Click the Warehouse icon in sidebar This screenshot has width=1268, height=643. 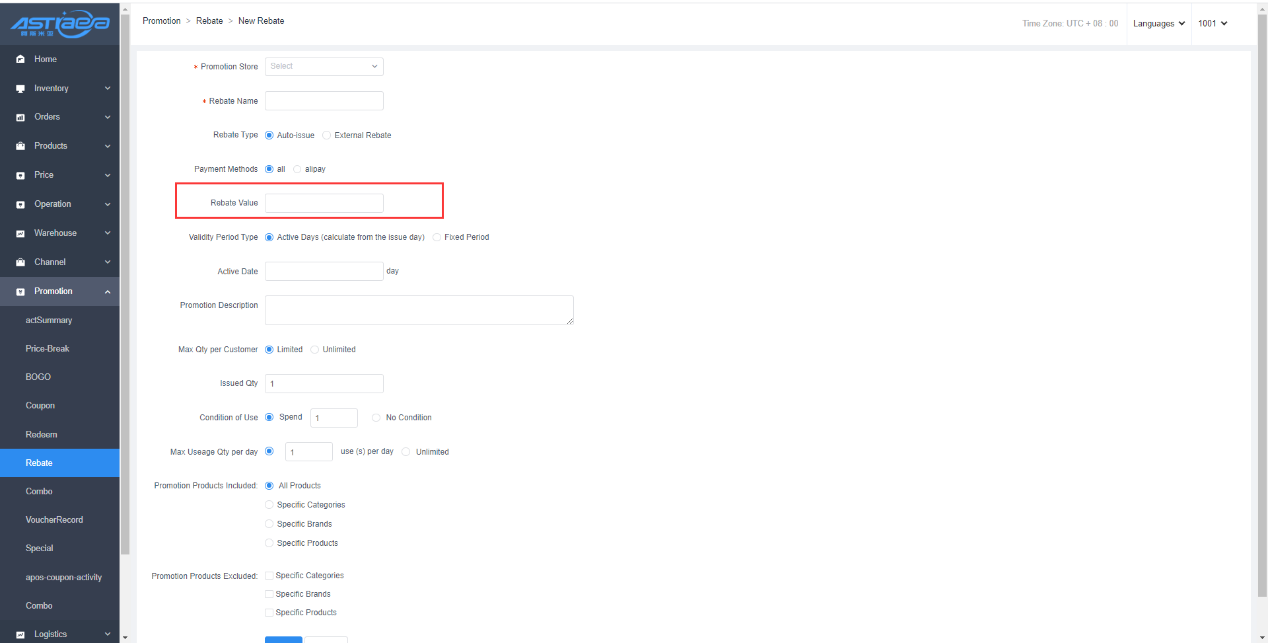coord(20,234)
